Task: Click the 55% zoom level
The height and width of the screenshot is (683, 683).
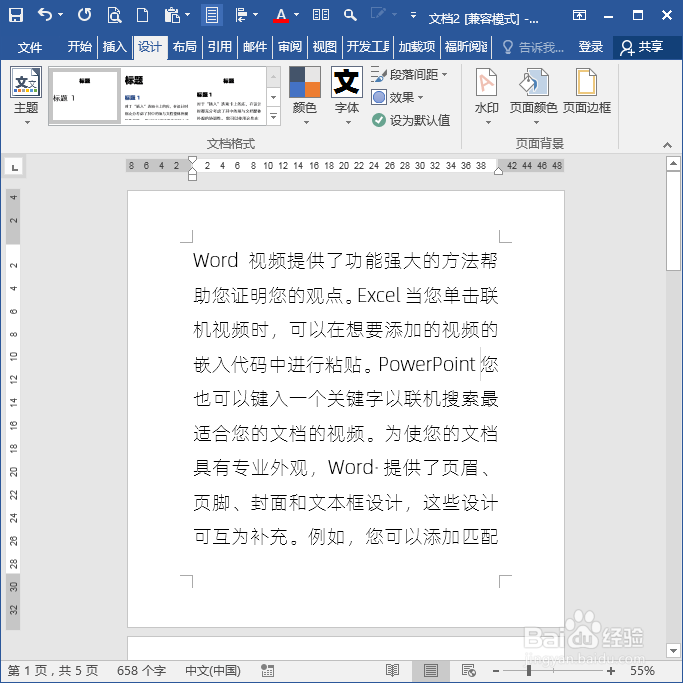Action: coord(642,671)
